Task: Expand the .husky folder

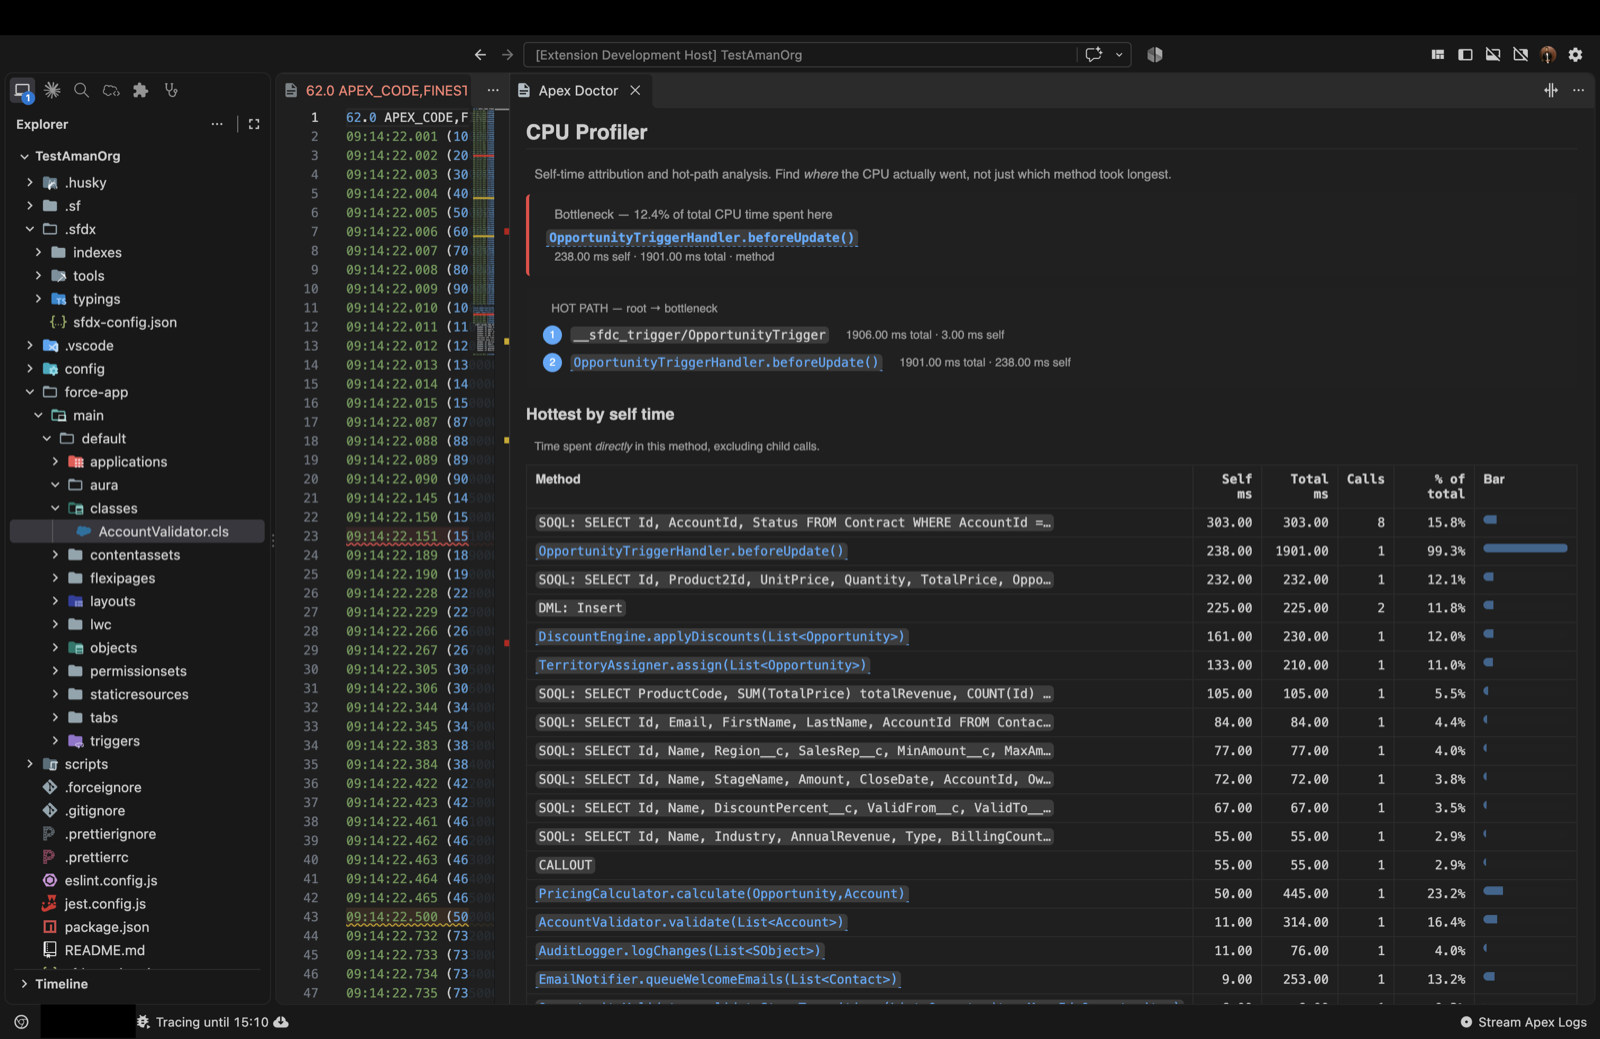Action: 30,183
